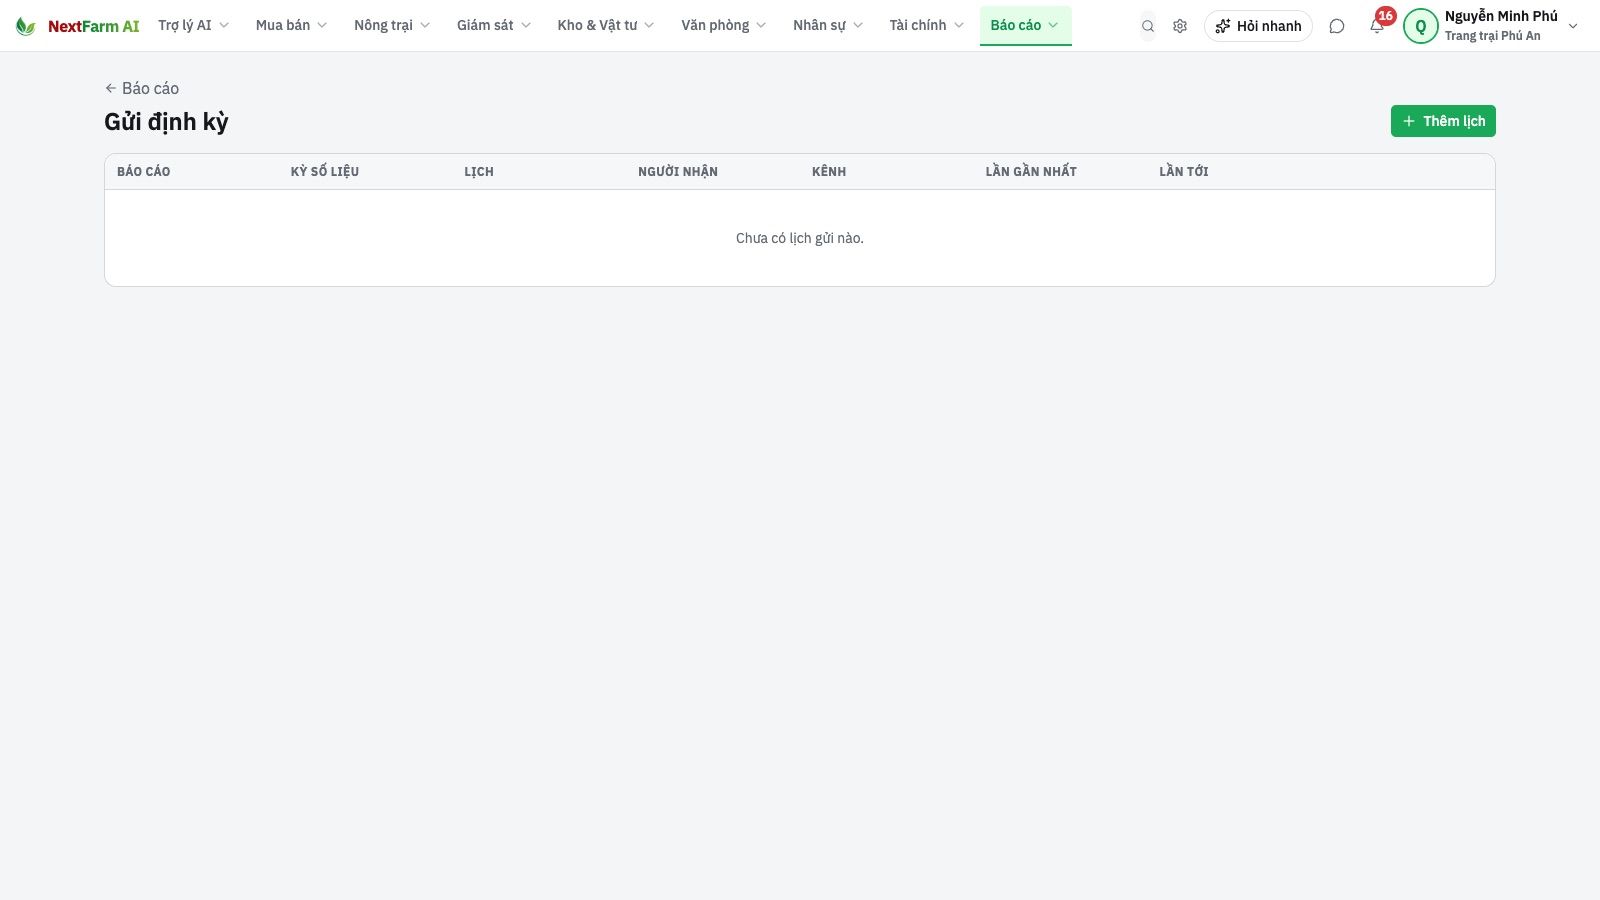Click the user avatar circle Q

(x=1421, y=26)
